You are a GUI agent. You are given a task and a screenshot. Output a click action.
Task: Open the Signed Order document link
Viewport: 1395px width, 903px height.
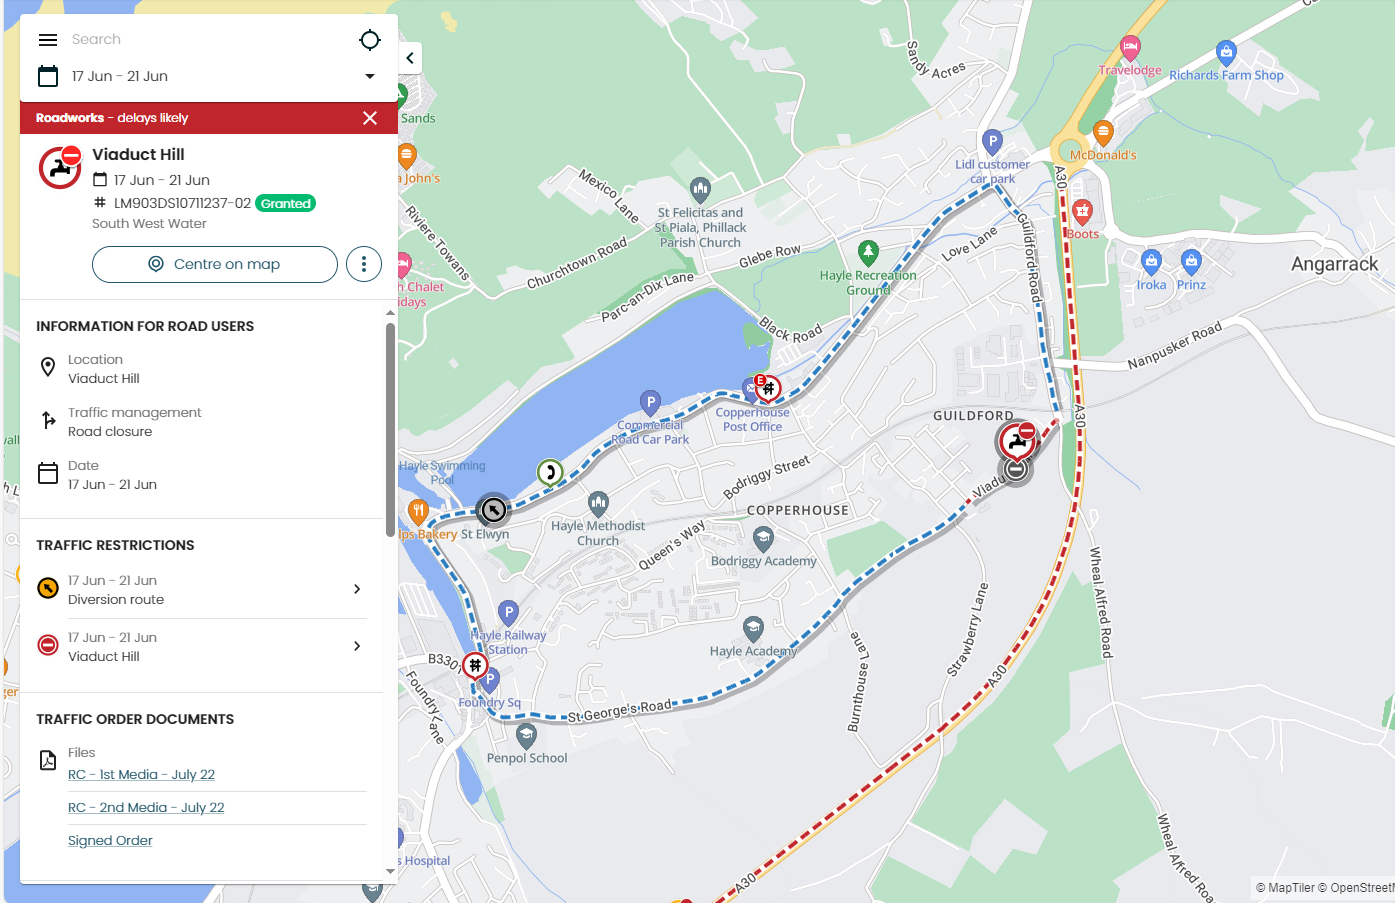(x=110, y=841)
